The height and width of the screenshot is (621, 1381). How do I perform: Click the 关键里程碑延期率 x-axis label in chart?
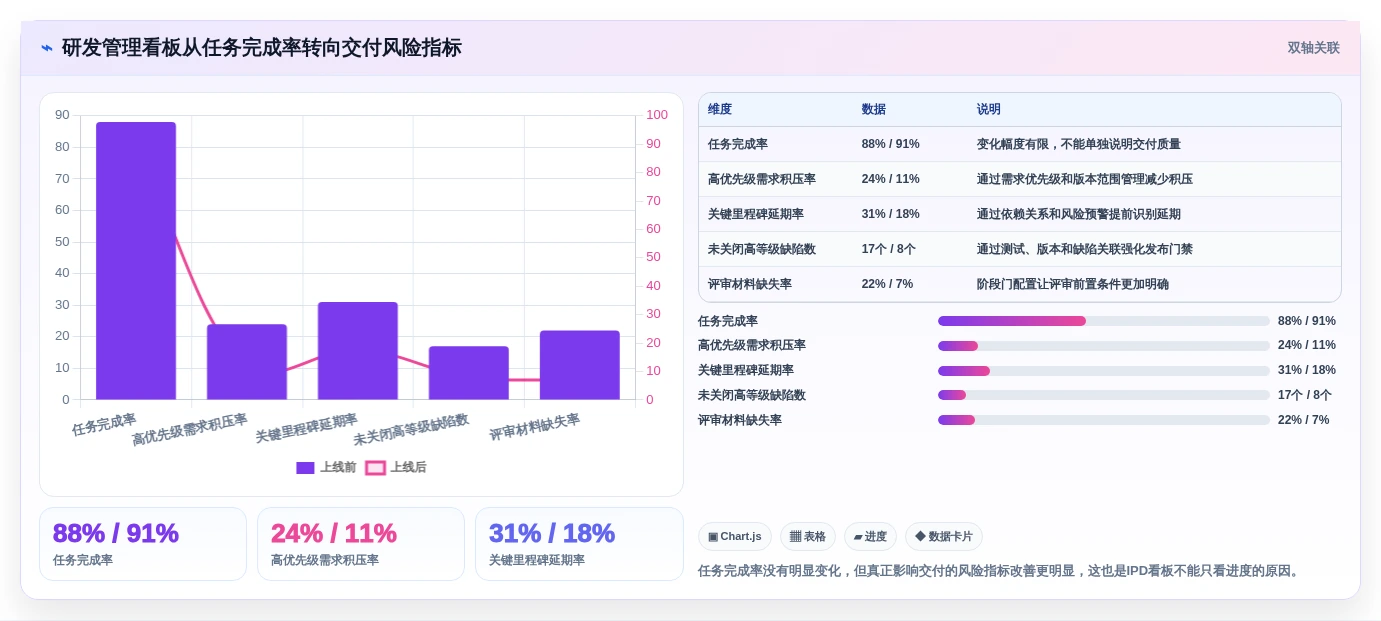coord(306,428)
